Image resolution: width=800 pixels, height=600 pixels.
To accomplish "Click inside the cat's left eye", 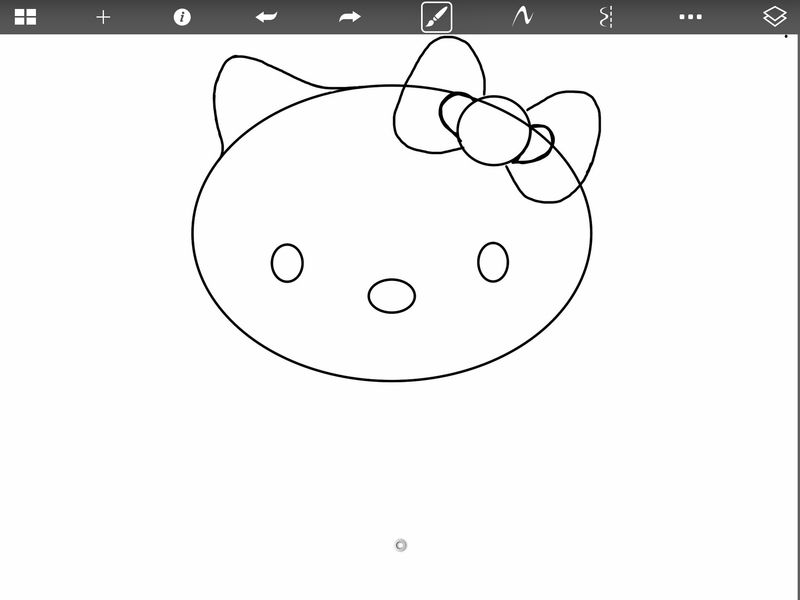I will [x=287, y=263].
